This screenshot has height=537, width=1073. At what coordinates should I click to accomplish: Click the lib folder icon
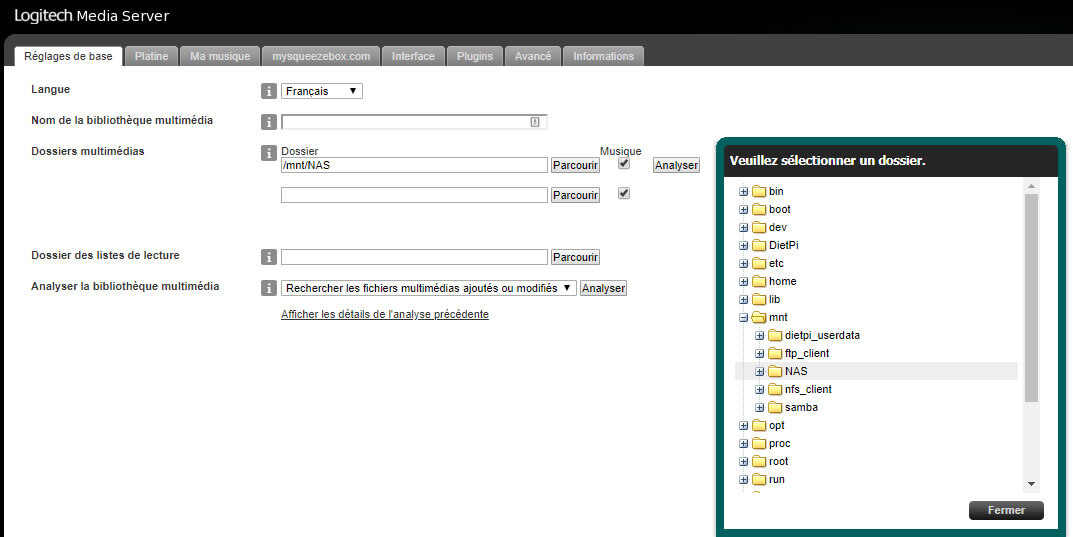(759, 299)
